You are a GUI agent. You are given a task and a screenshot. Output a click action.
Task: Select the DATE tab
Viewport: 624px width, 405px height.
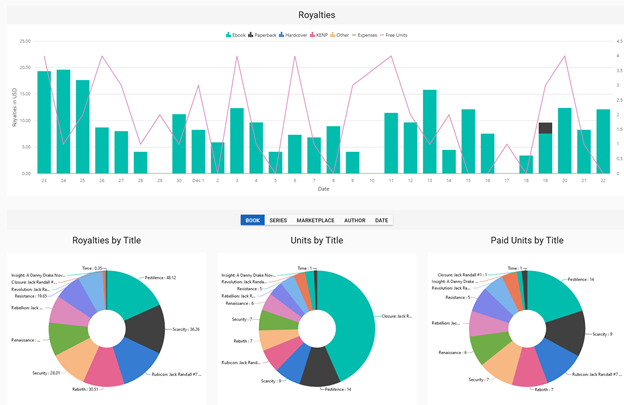click(381, 220)
